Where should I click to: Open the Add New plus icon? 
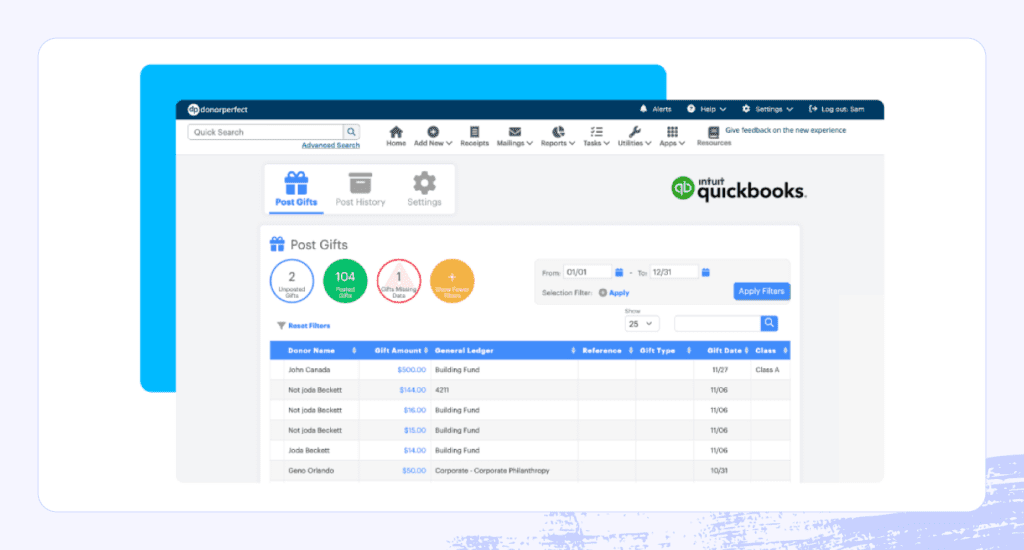pos(433,132)
